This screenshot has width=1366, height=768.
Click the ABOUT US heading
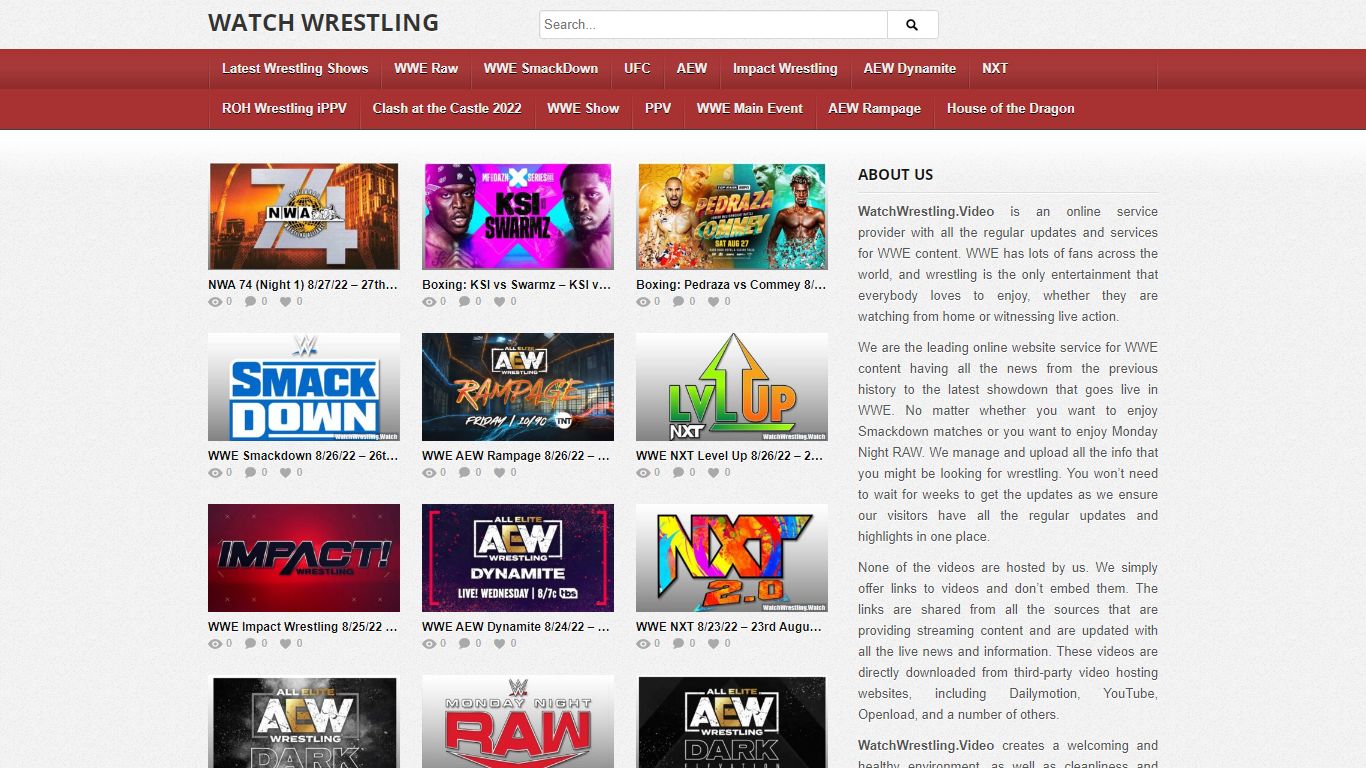click(895, 175)
